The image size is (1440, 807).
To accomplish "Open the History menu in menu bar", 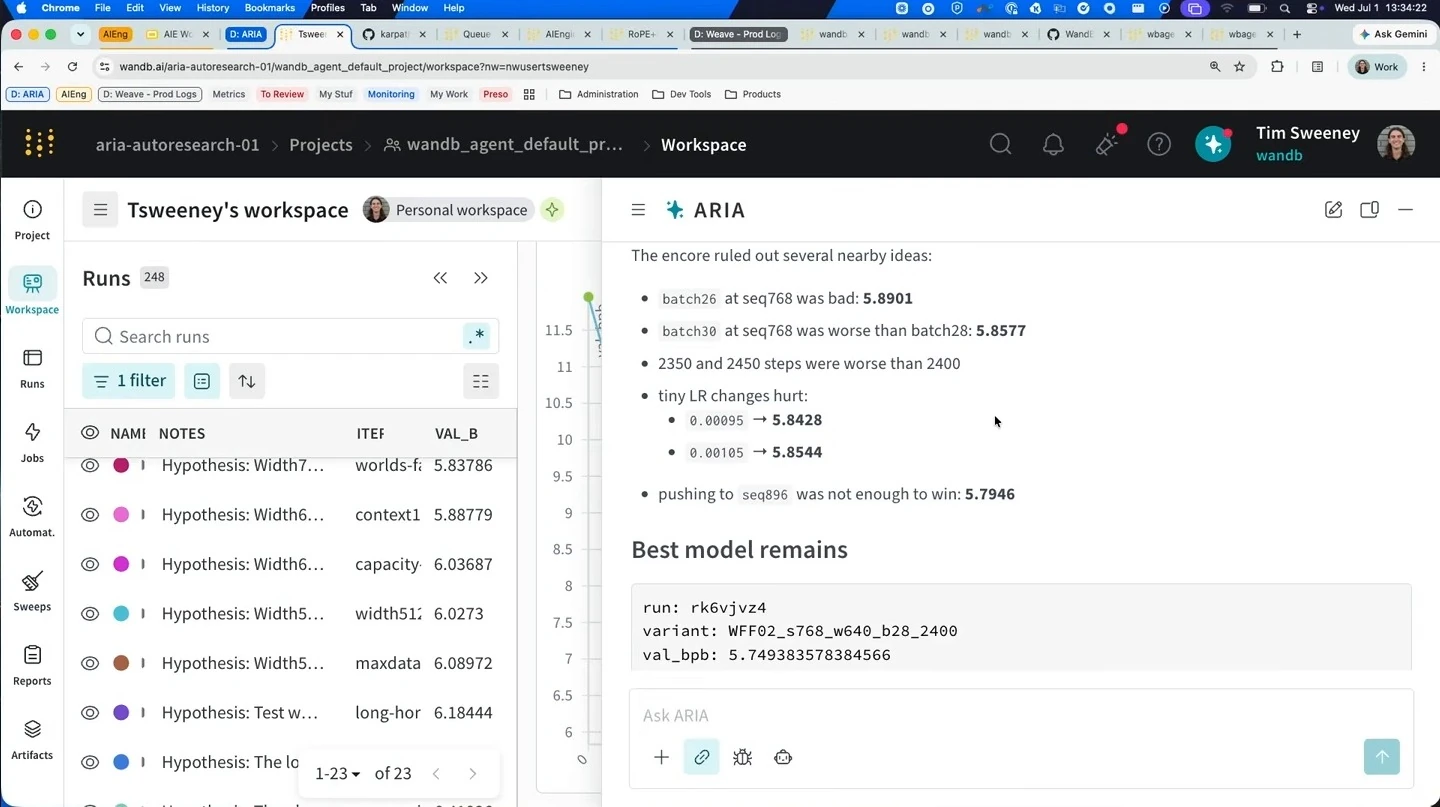I will [213, 8].
